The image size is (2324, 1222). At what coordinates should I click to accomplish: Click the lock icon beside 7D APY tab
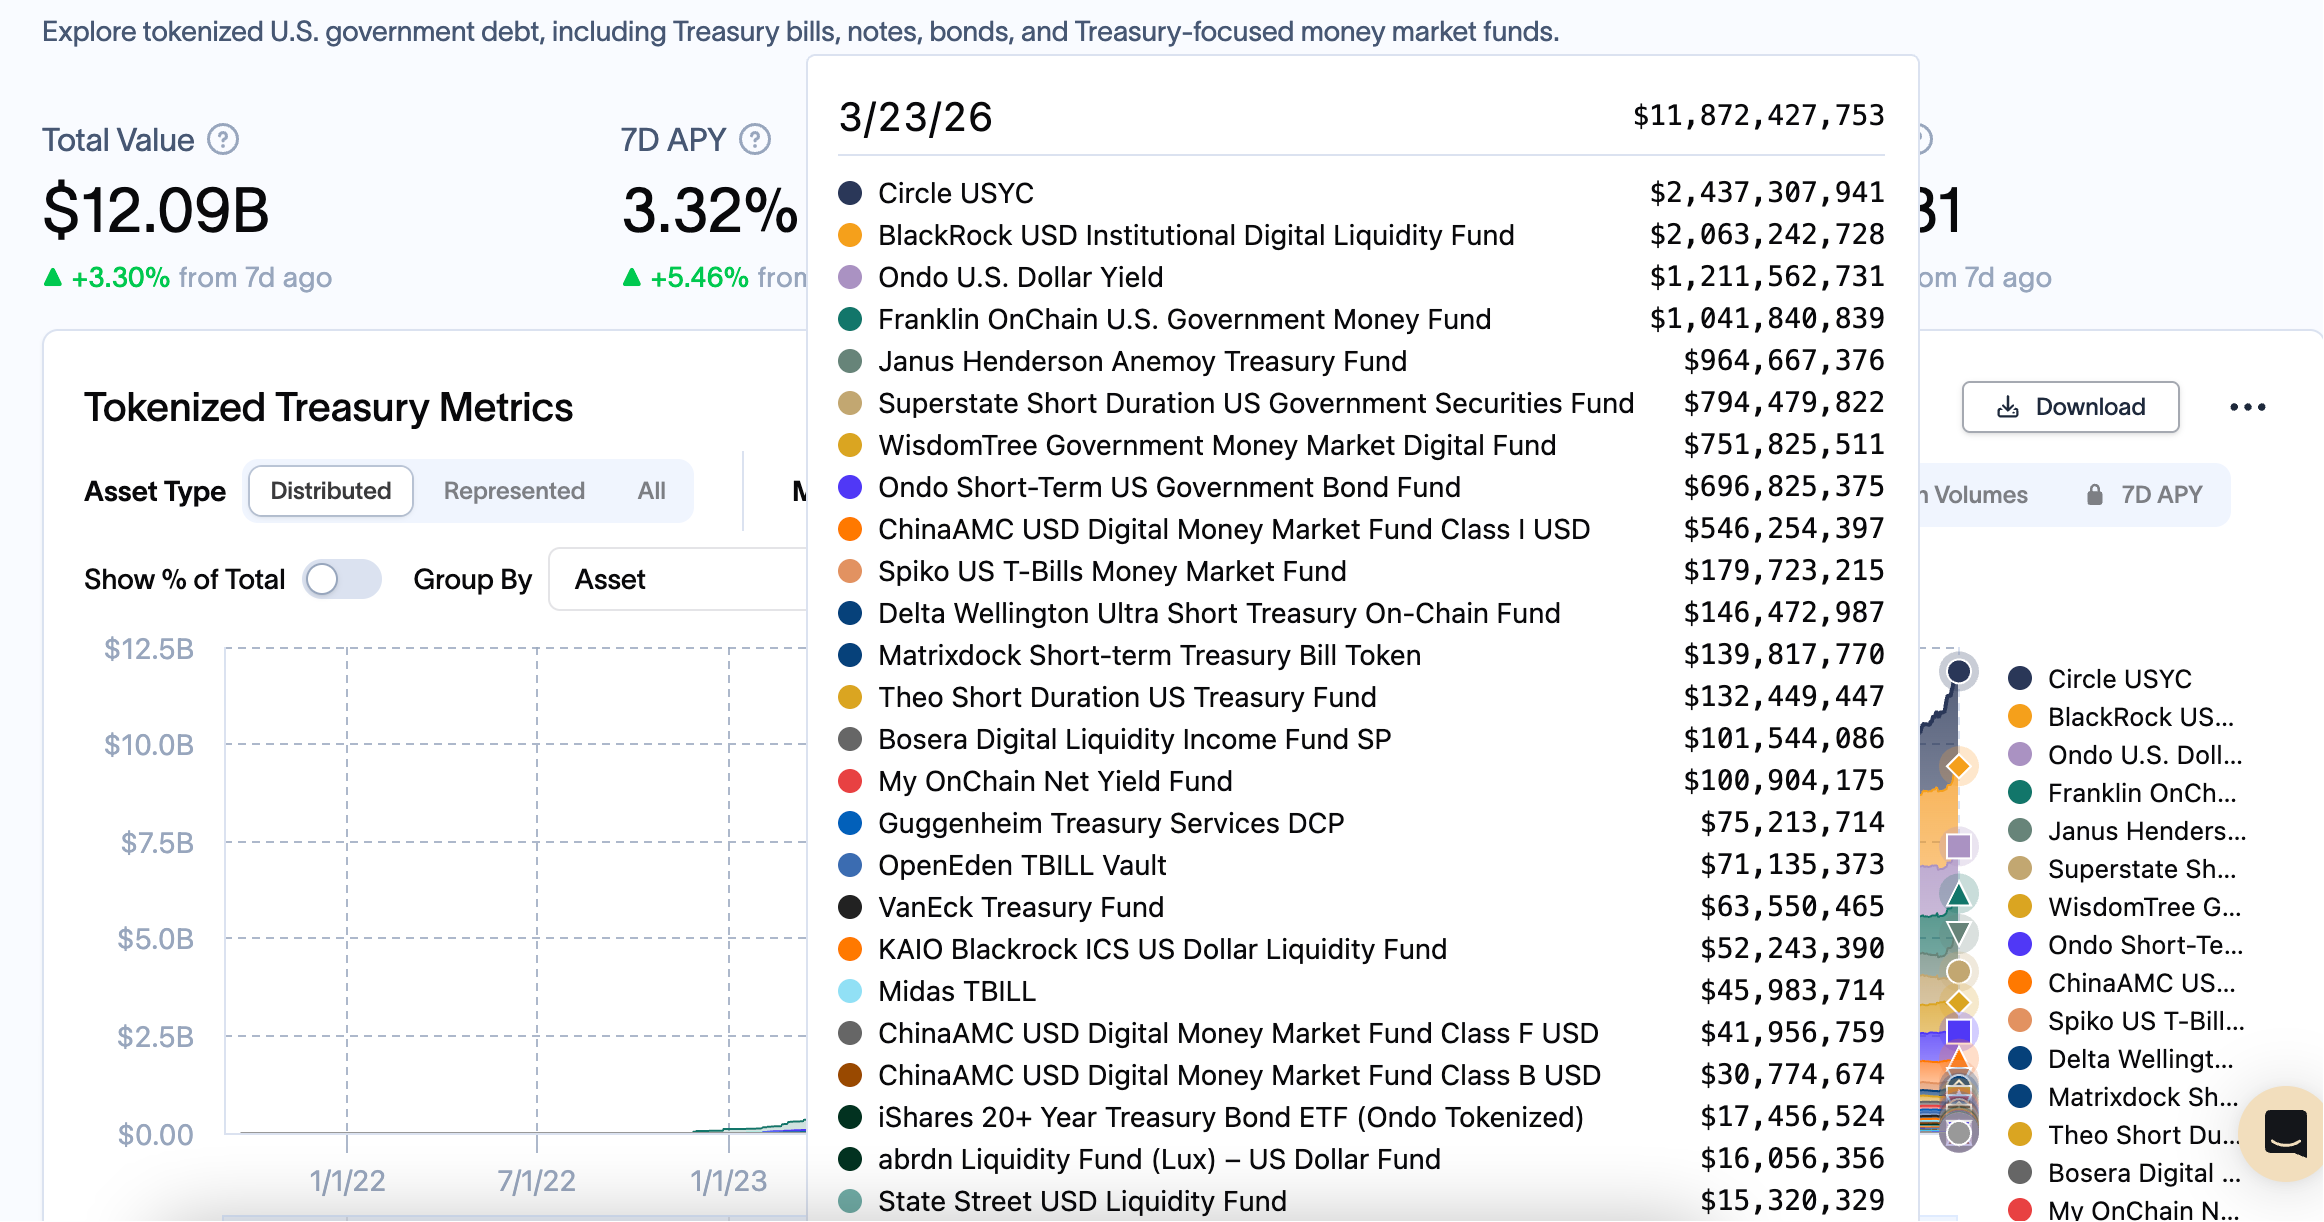point(2094,495)
